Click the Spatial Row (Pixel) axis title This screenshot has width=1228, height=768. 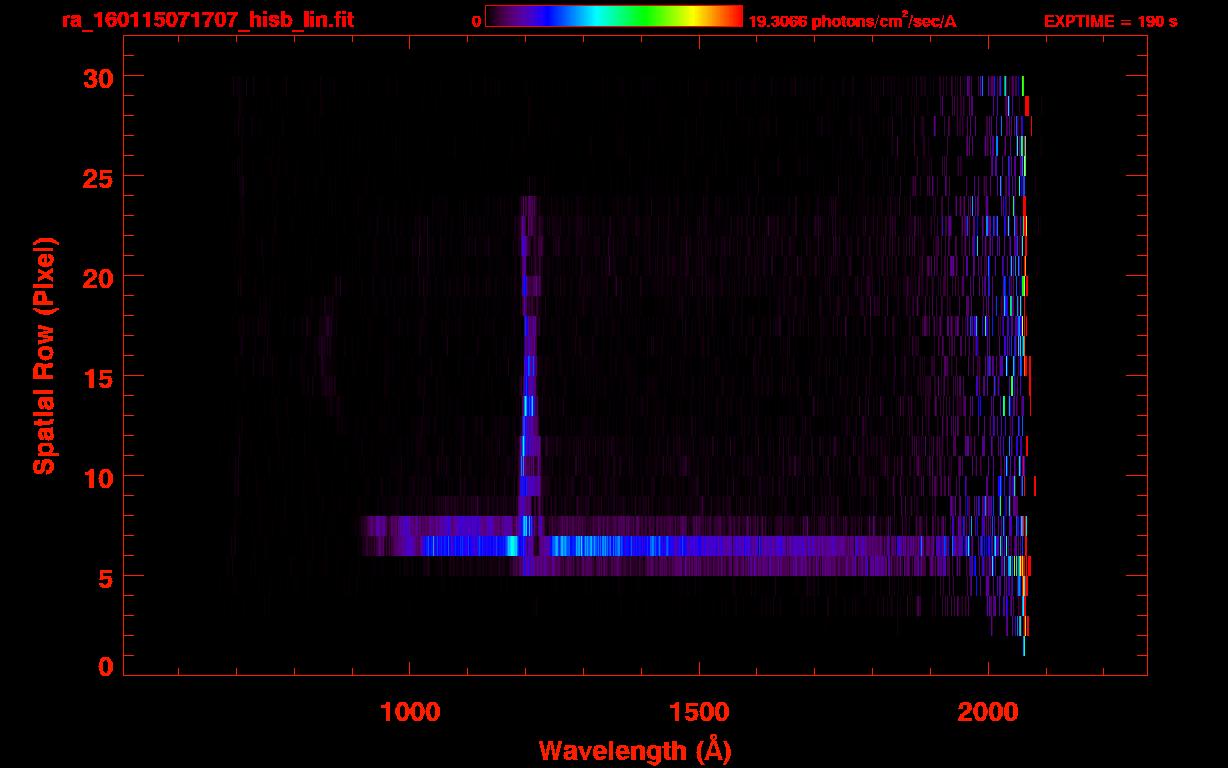point(44,355)
